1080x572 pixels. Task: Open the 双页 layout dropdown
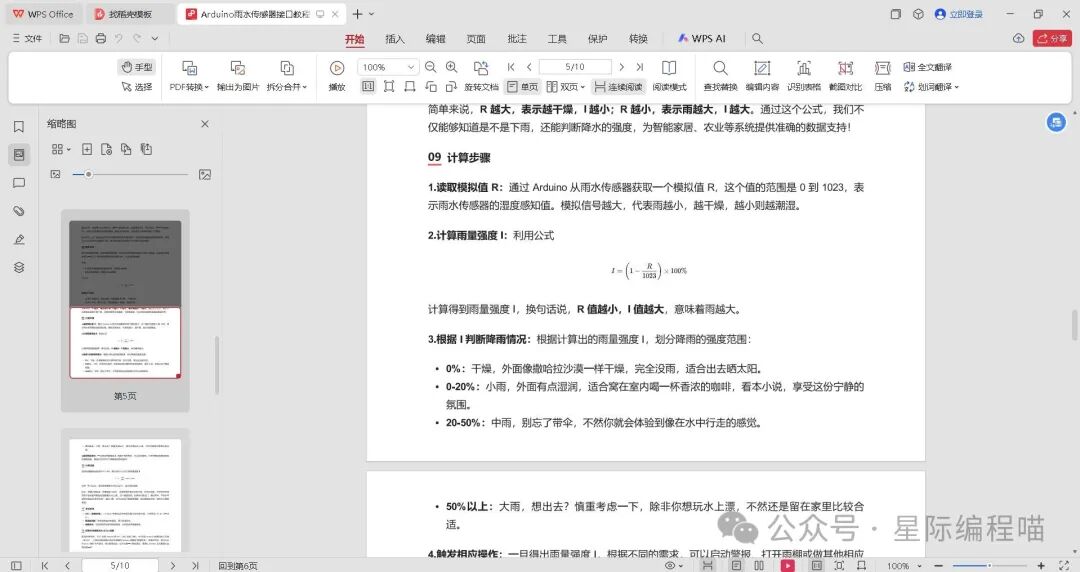point(565,87)
